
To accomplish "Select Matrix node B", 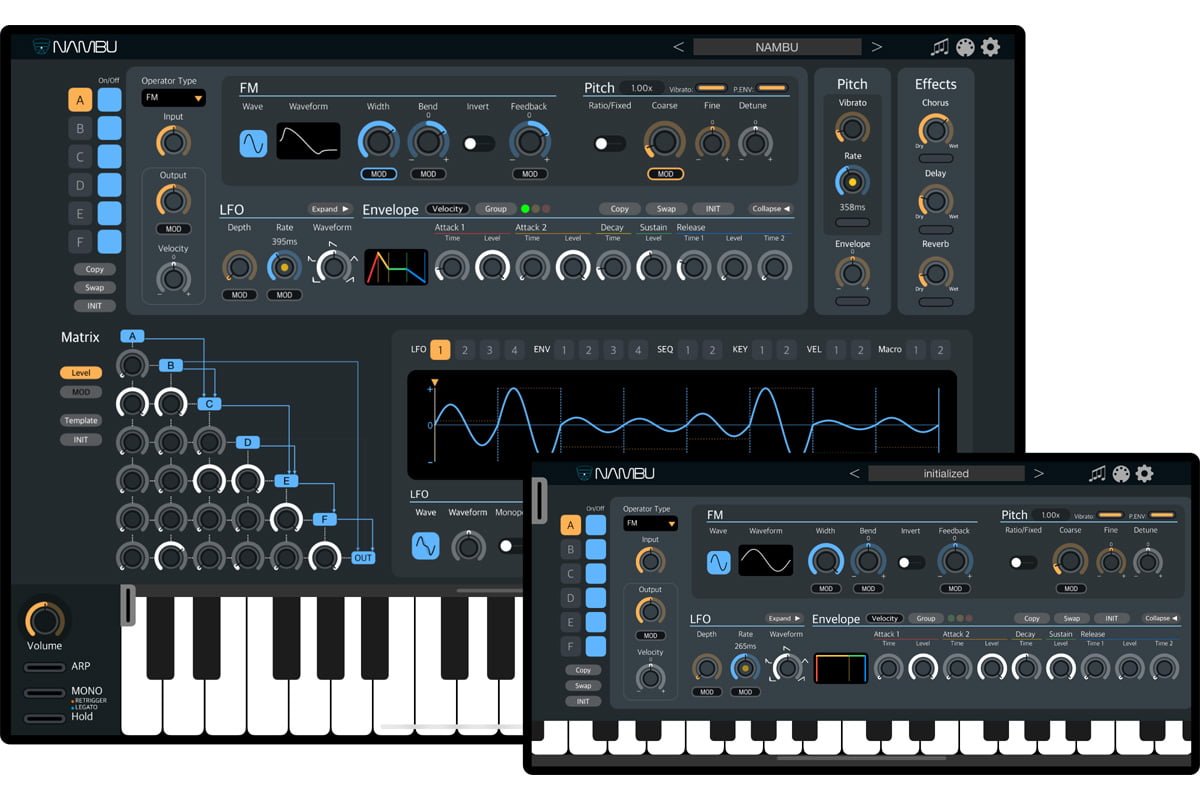I will click(170, 366).
